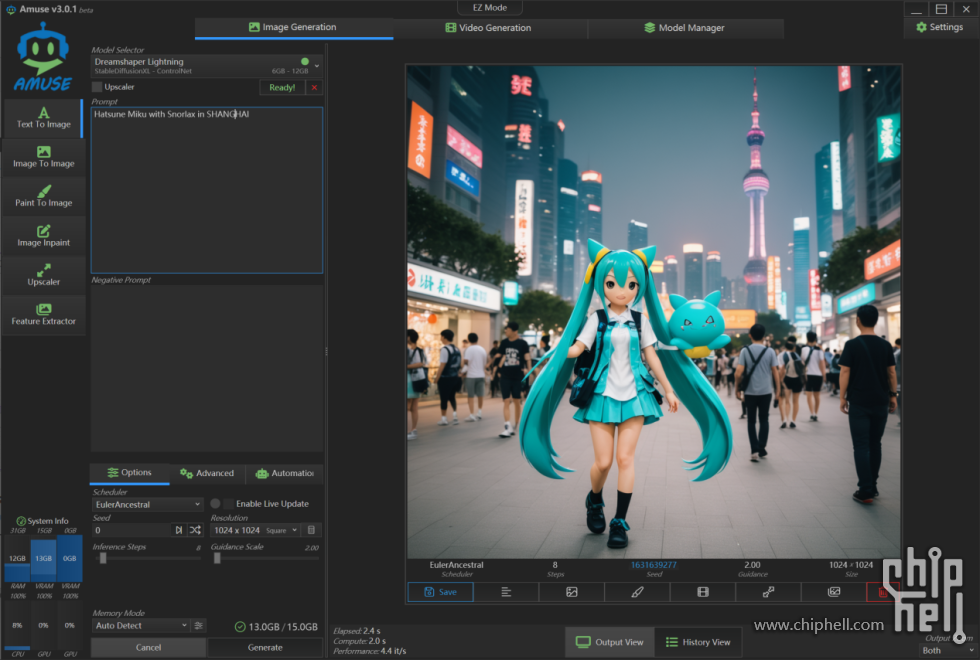Select the Automation tab
This screenshot has height=660, width=980.
pyautogui.click(x=284, y=473)
